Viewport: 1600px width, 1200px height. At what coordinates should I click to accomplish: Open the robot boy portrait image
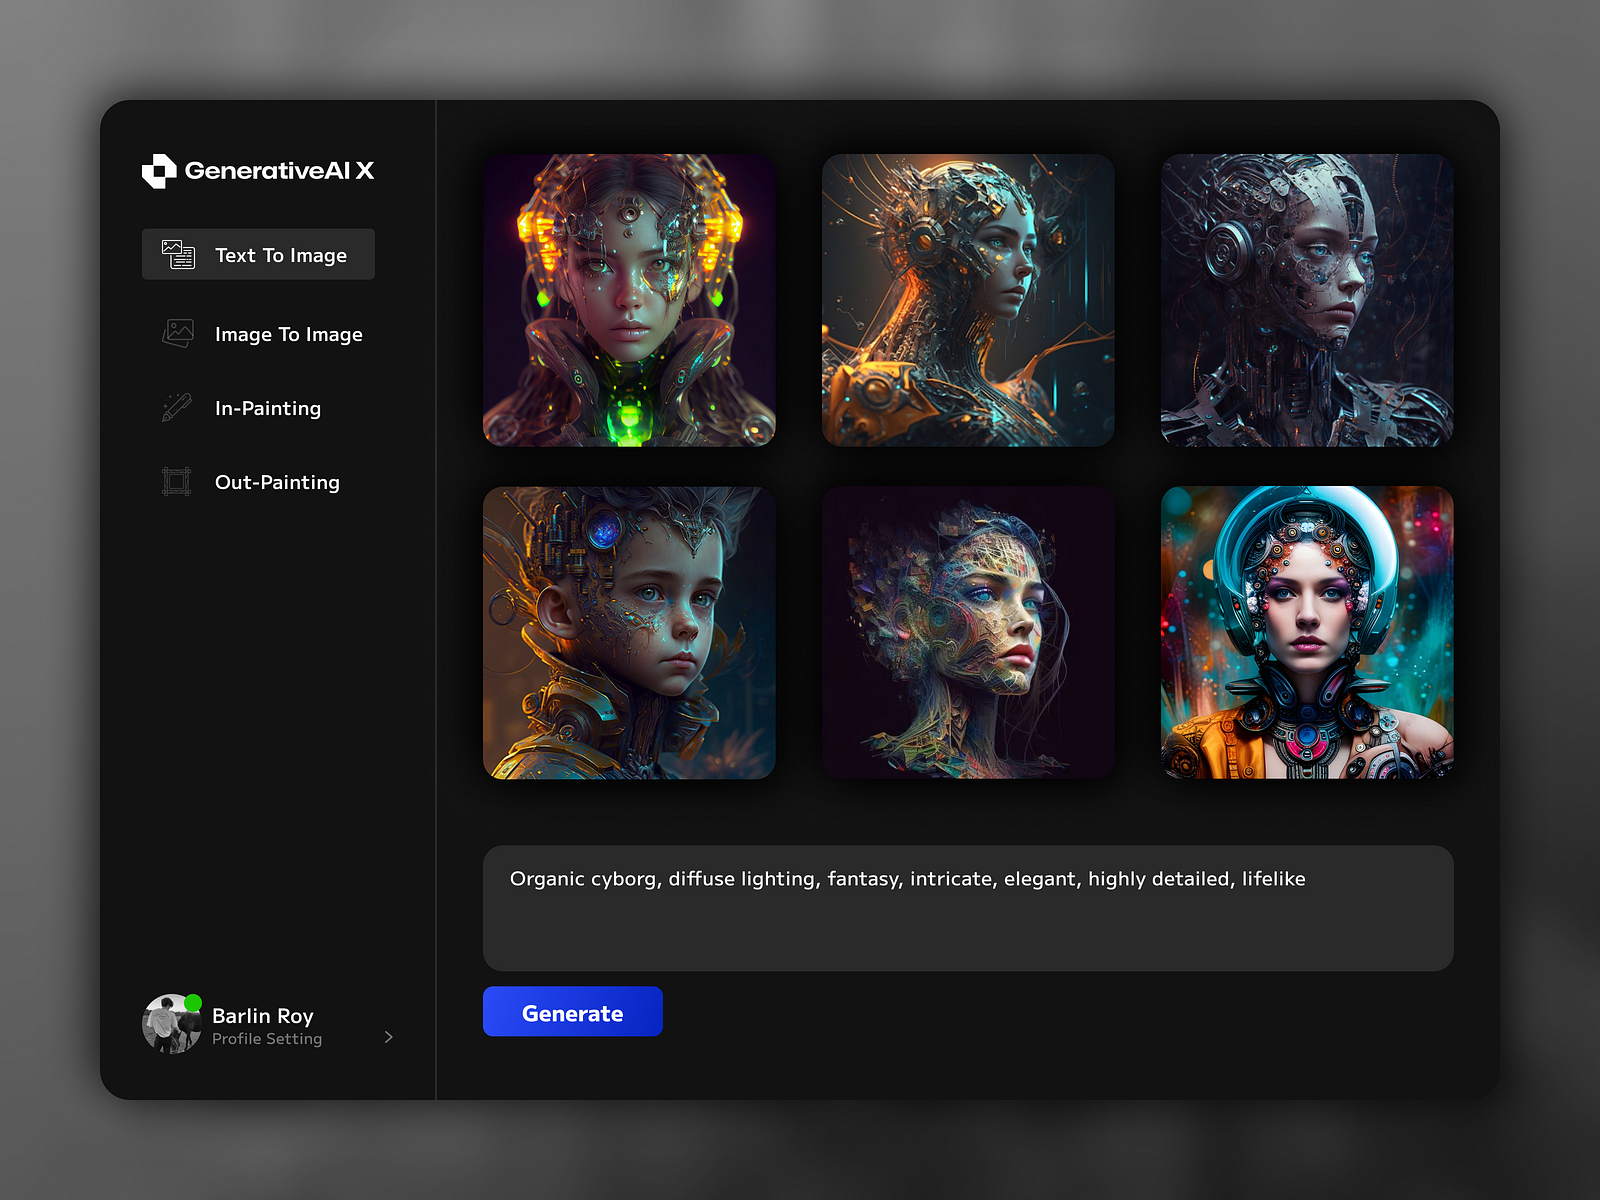(x=629, y=632)
